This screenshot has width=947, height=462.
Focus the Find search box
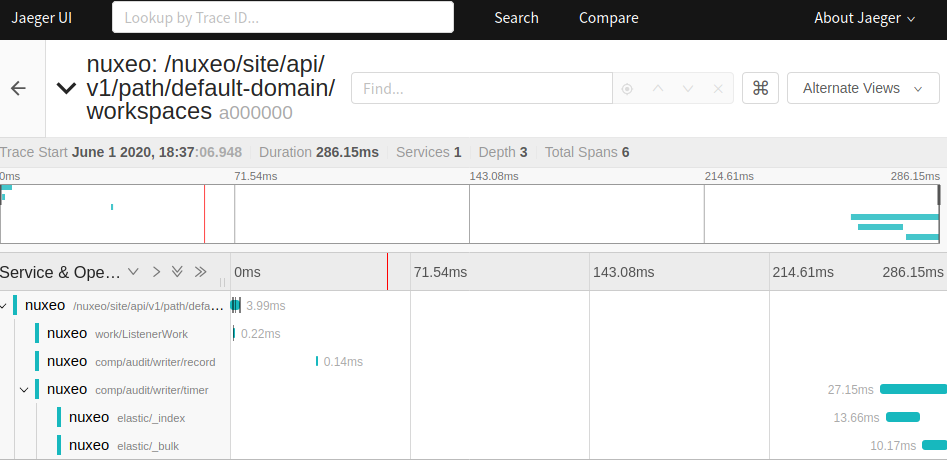point(482,89)
